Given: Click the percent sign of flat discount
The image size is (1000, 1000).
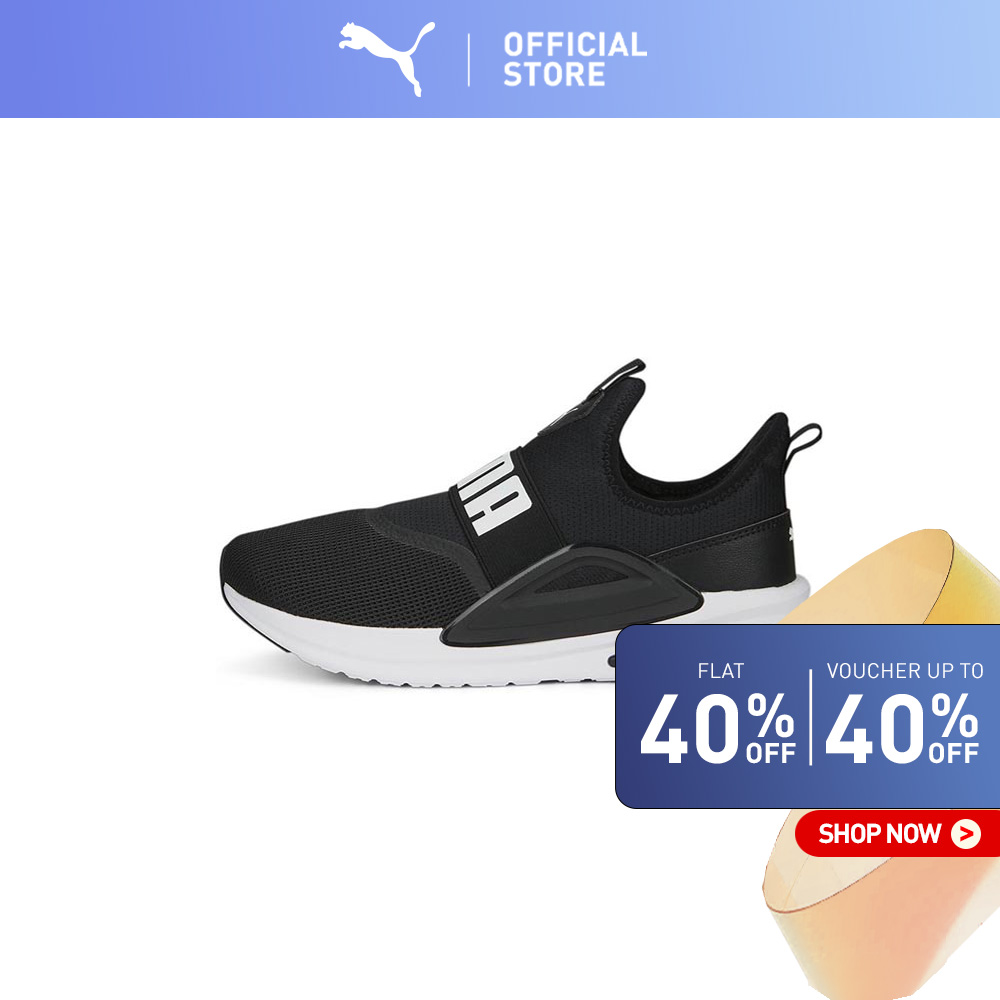Looking at the screenshot, I should tap(770, 715).
